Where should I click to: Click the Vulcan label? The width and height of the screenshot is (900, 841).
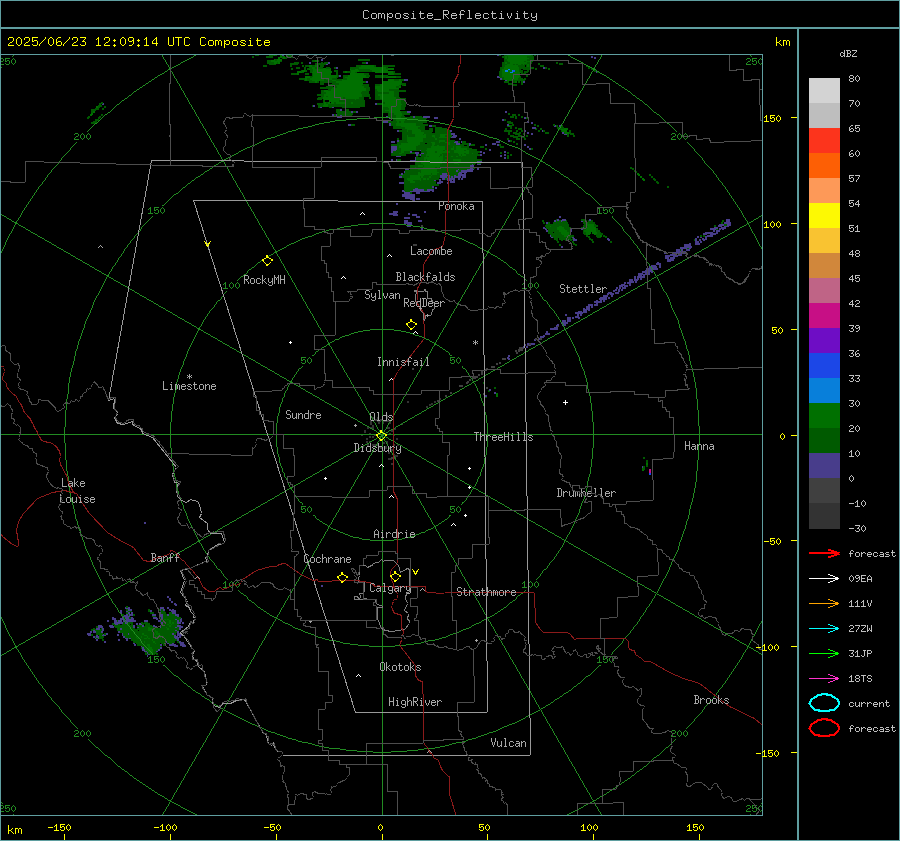pyautogui.click(x=508, y=743)
